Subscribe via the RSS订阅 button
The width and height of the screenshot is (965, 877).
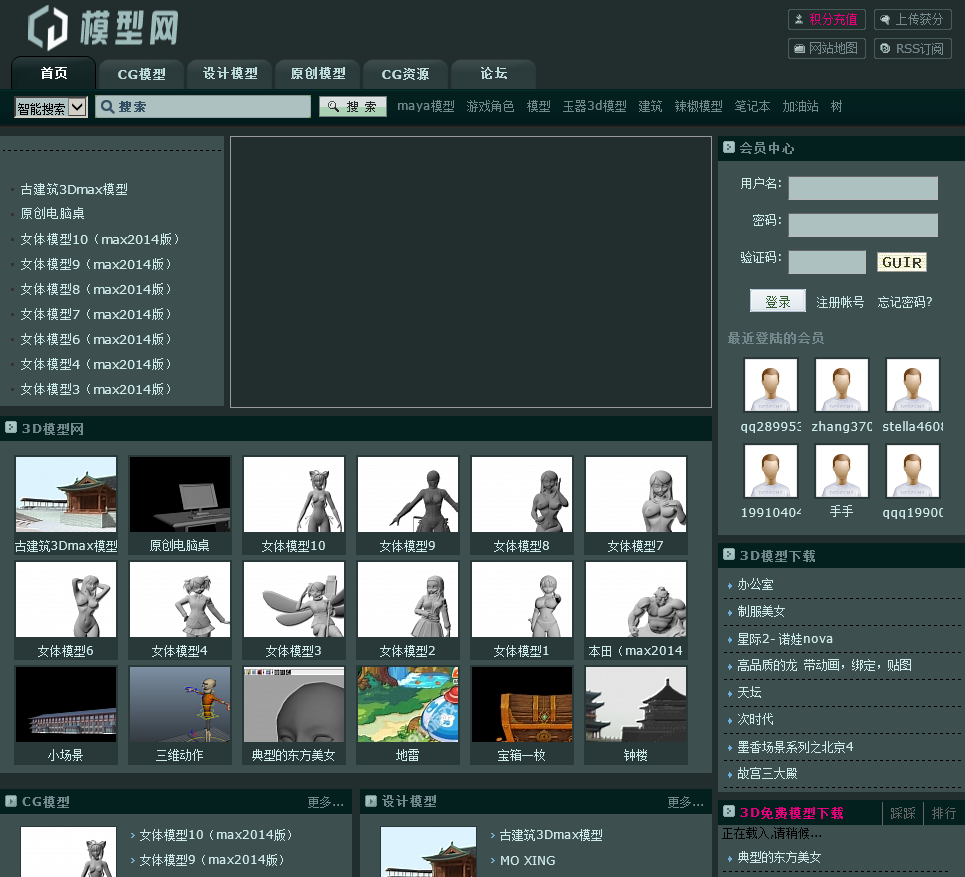(x=912, y=48)
